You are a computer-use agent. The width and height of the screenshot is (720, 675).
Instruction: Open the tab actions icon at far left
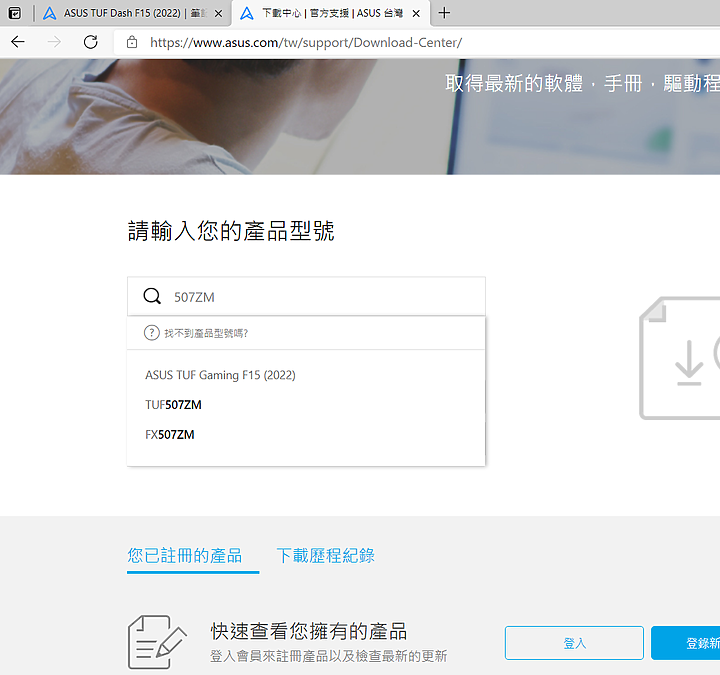coord(15,13)
